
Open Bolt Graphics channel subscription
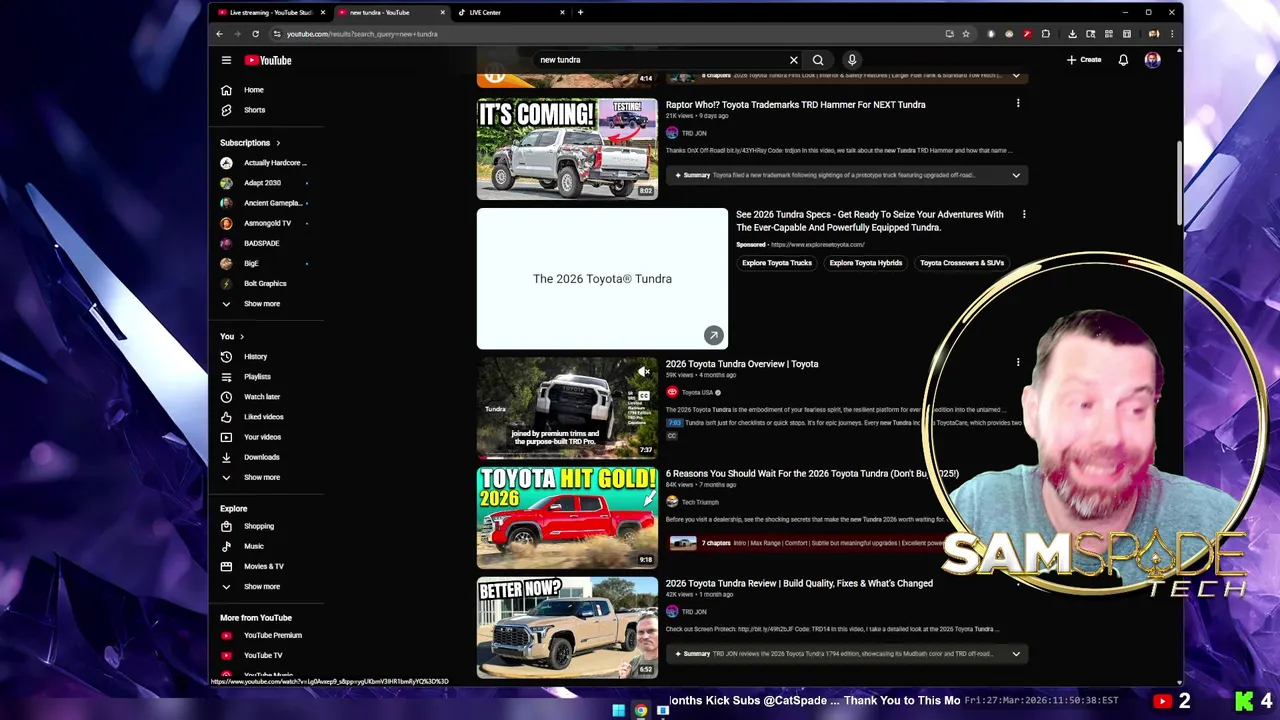[266, 283]
